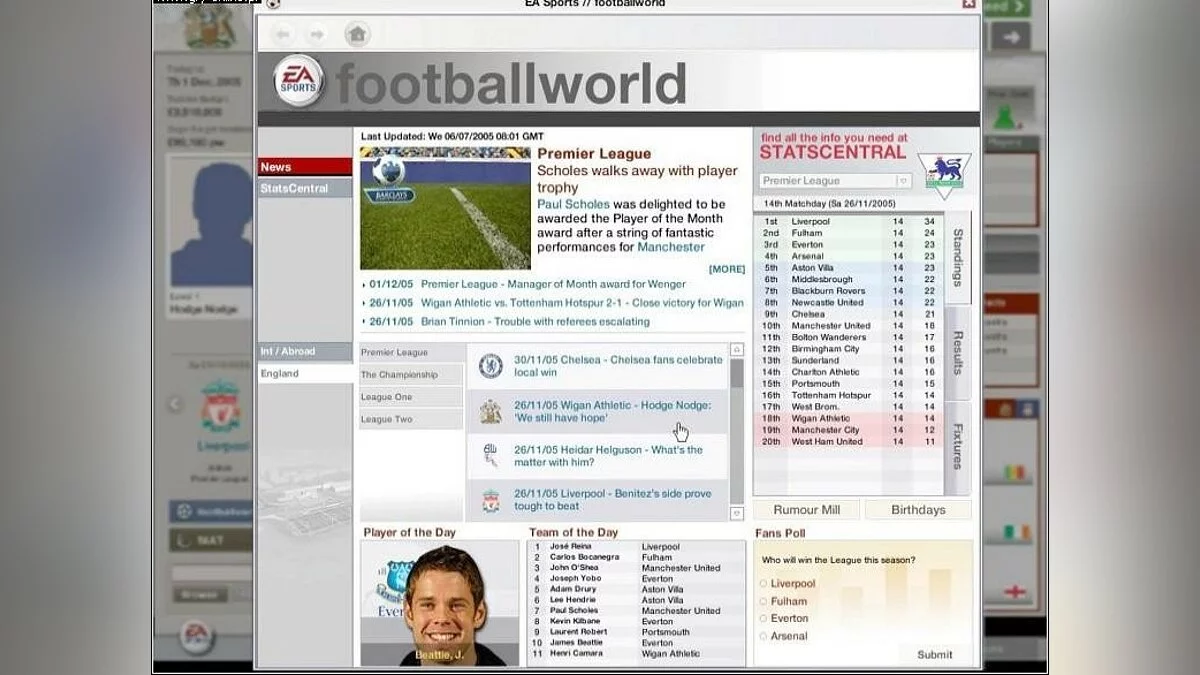Image resolution: width=1200 pixels, height=675 pixels.
Task: Click the Heidar Helguson story club badge
Action: click(x=490, y=456)
